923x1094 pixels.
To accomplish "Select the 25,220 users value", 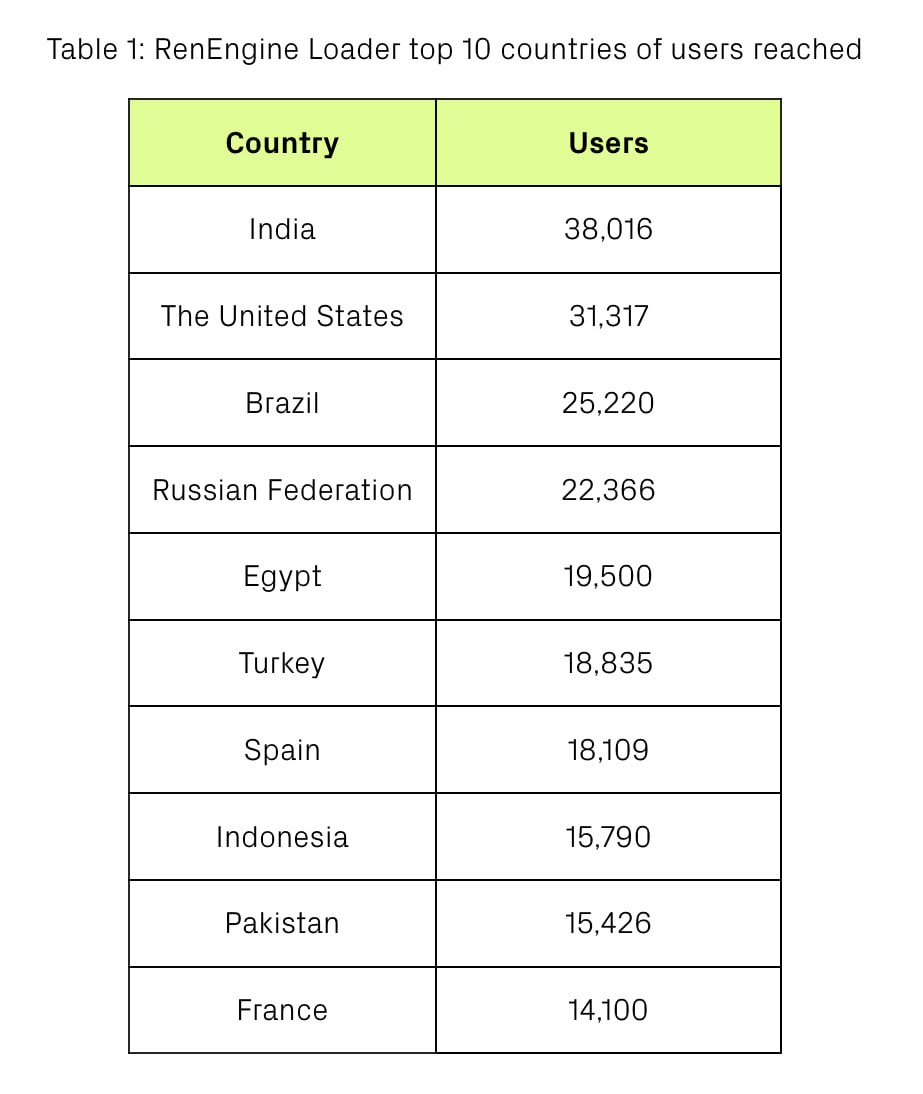I will pyautogui.click(x=608, y=403).
